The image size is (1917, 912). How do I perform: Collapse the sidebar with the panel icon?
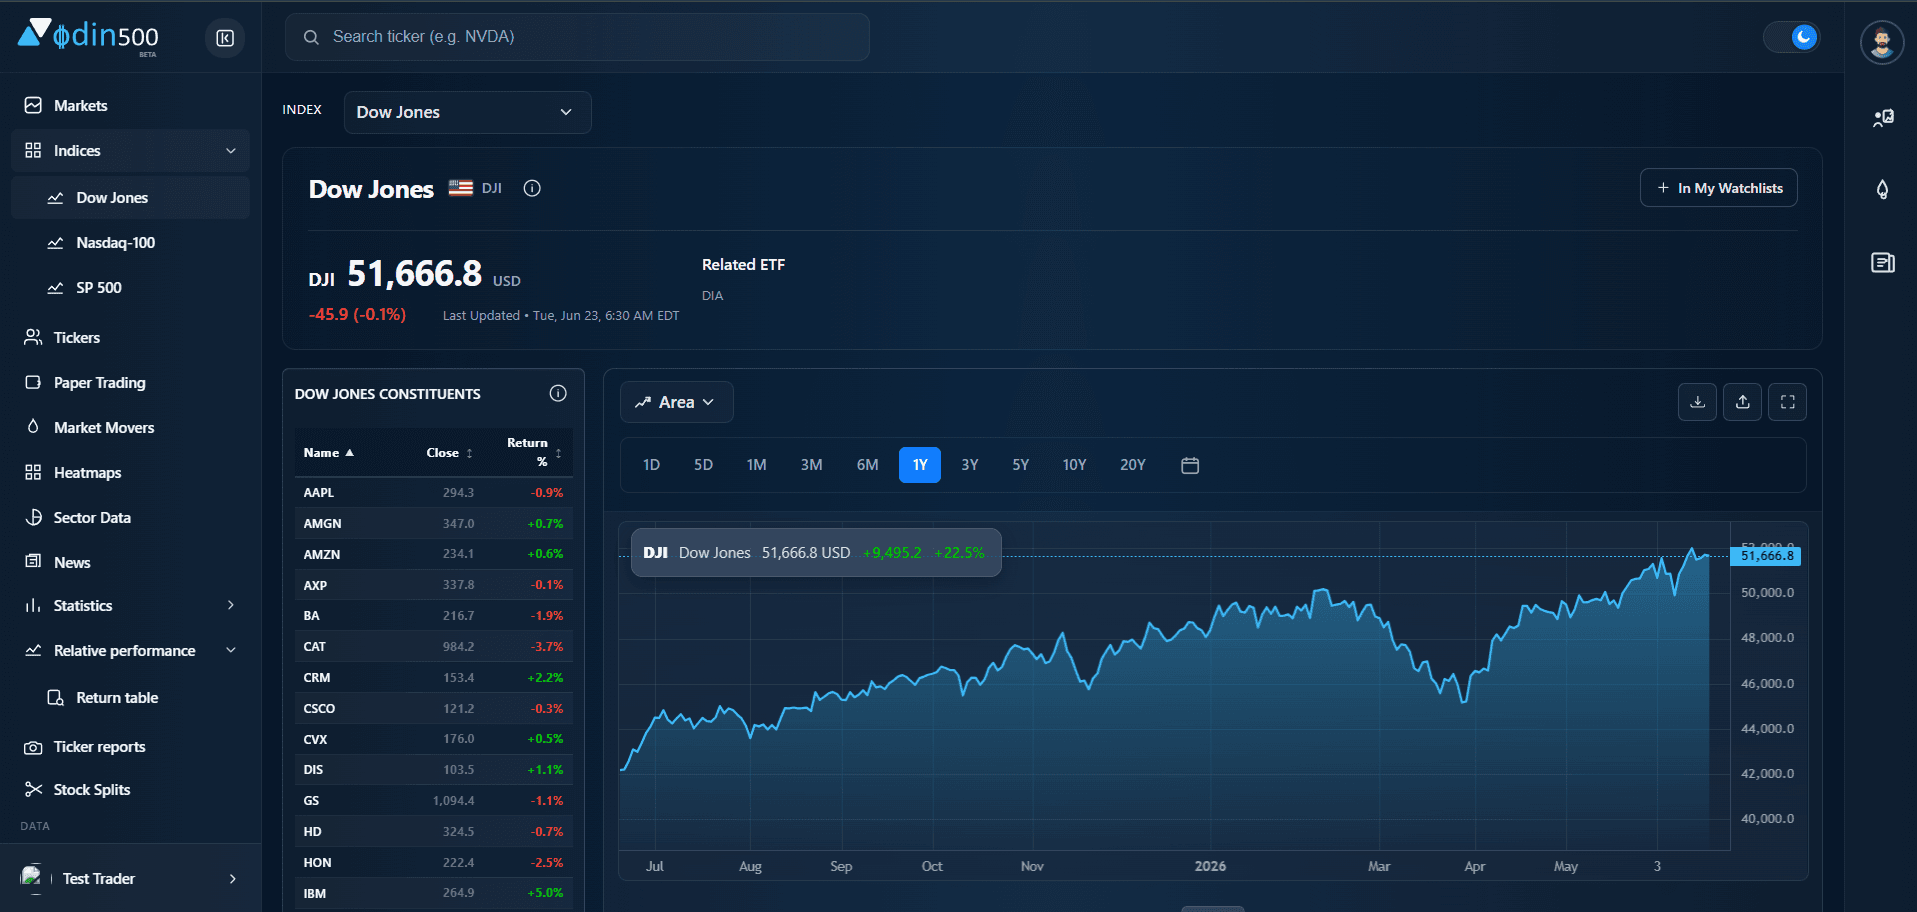coord(225,38)
